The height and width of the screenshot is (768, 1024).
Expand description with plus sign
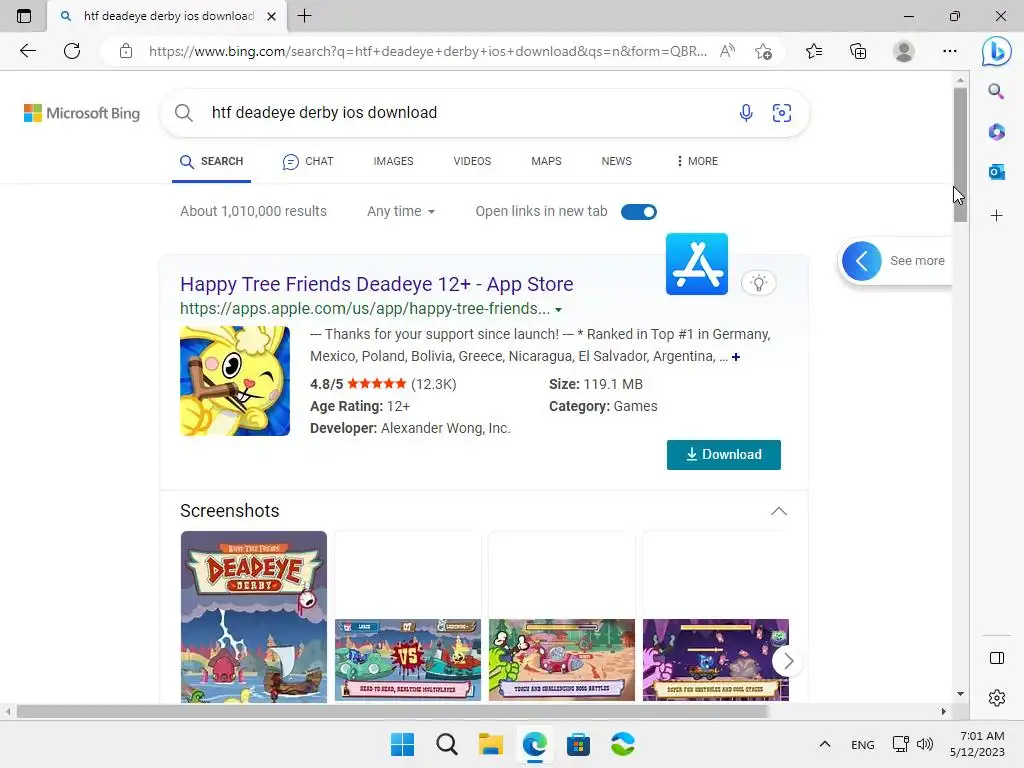point(736,357)
